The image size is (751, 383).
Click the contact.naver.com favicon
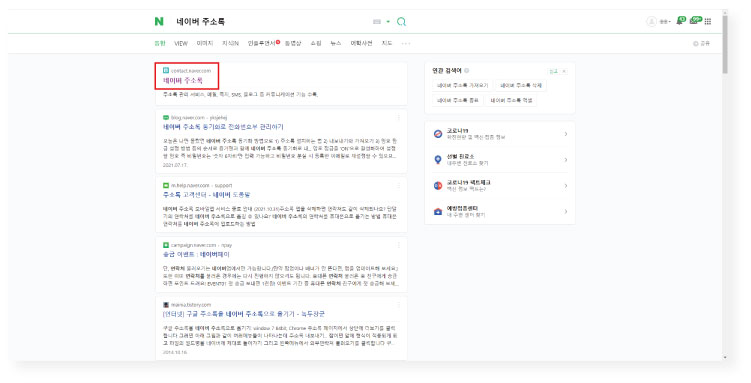click(x=166, y=70)
